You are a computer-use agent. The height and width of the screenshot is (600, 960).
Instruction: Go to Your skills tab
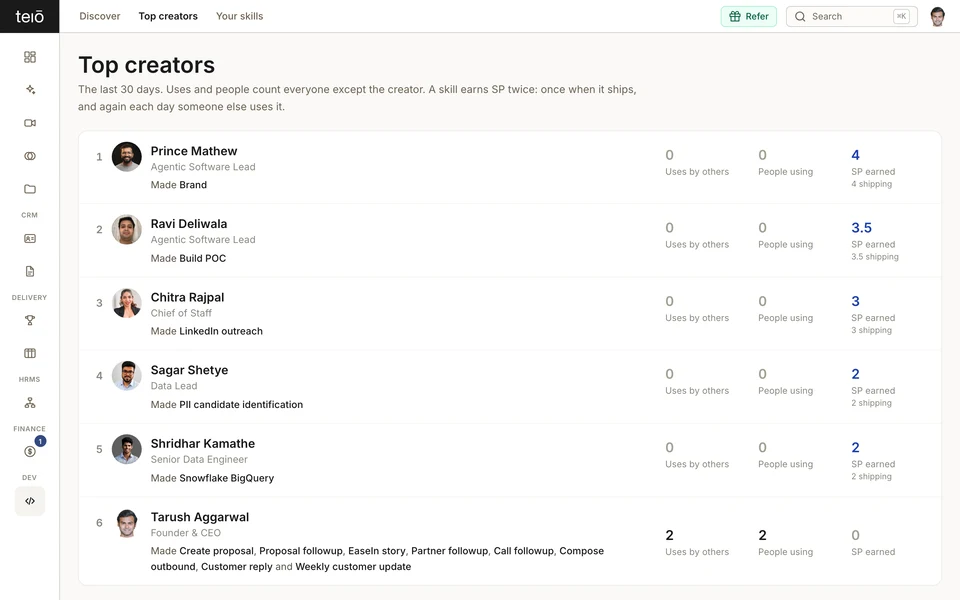(239, 16)
